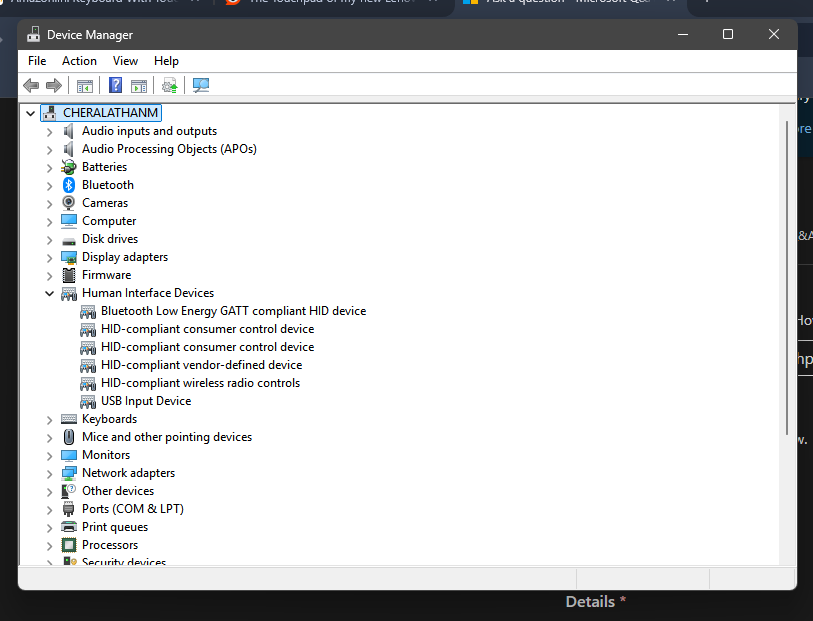This screenshot has height=621, width=813.
Task: Select the Ports (COM & LPT) icon
Action: (68, 509)
